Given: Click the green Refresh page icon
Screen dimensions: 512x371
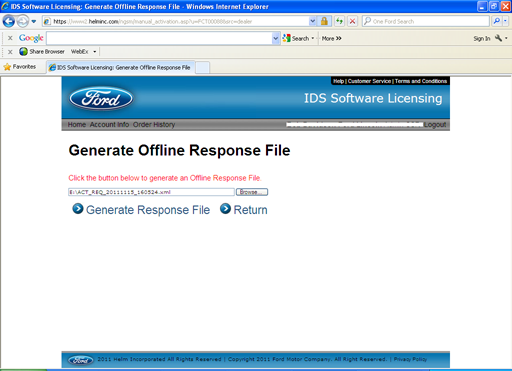Looking at the screenshot, I should [x=339, y=21].
